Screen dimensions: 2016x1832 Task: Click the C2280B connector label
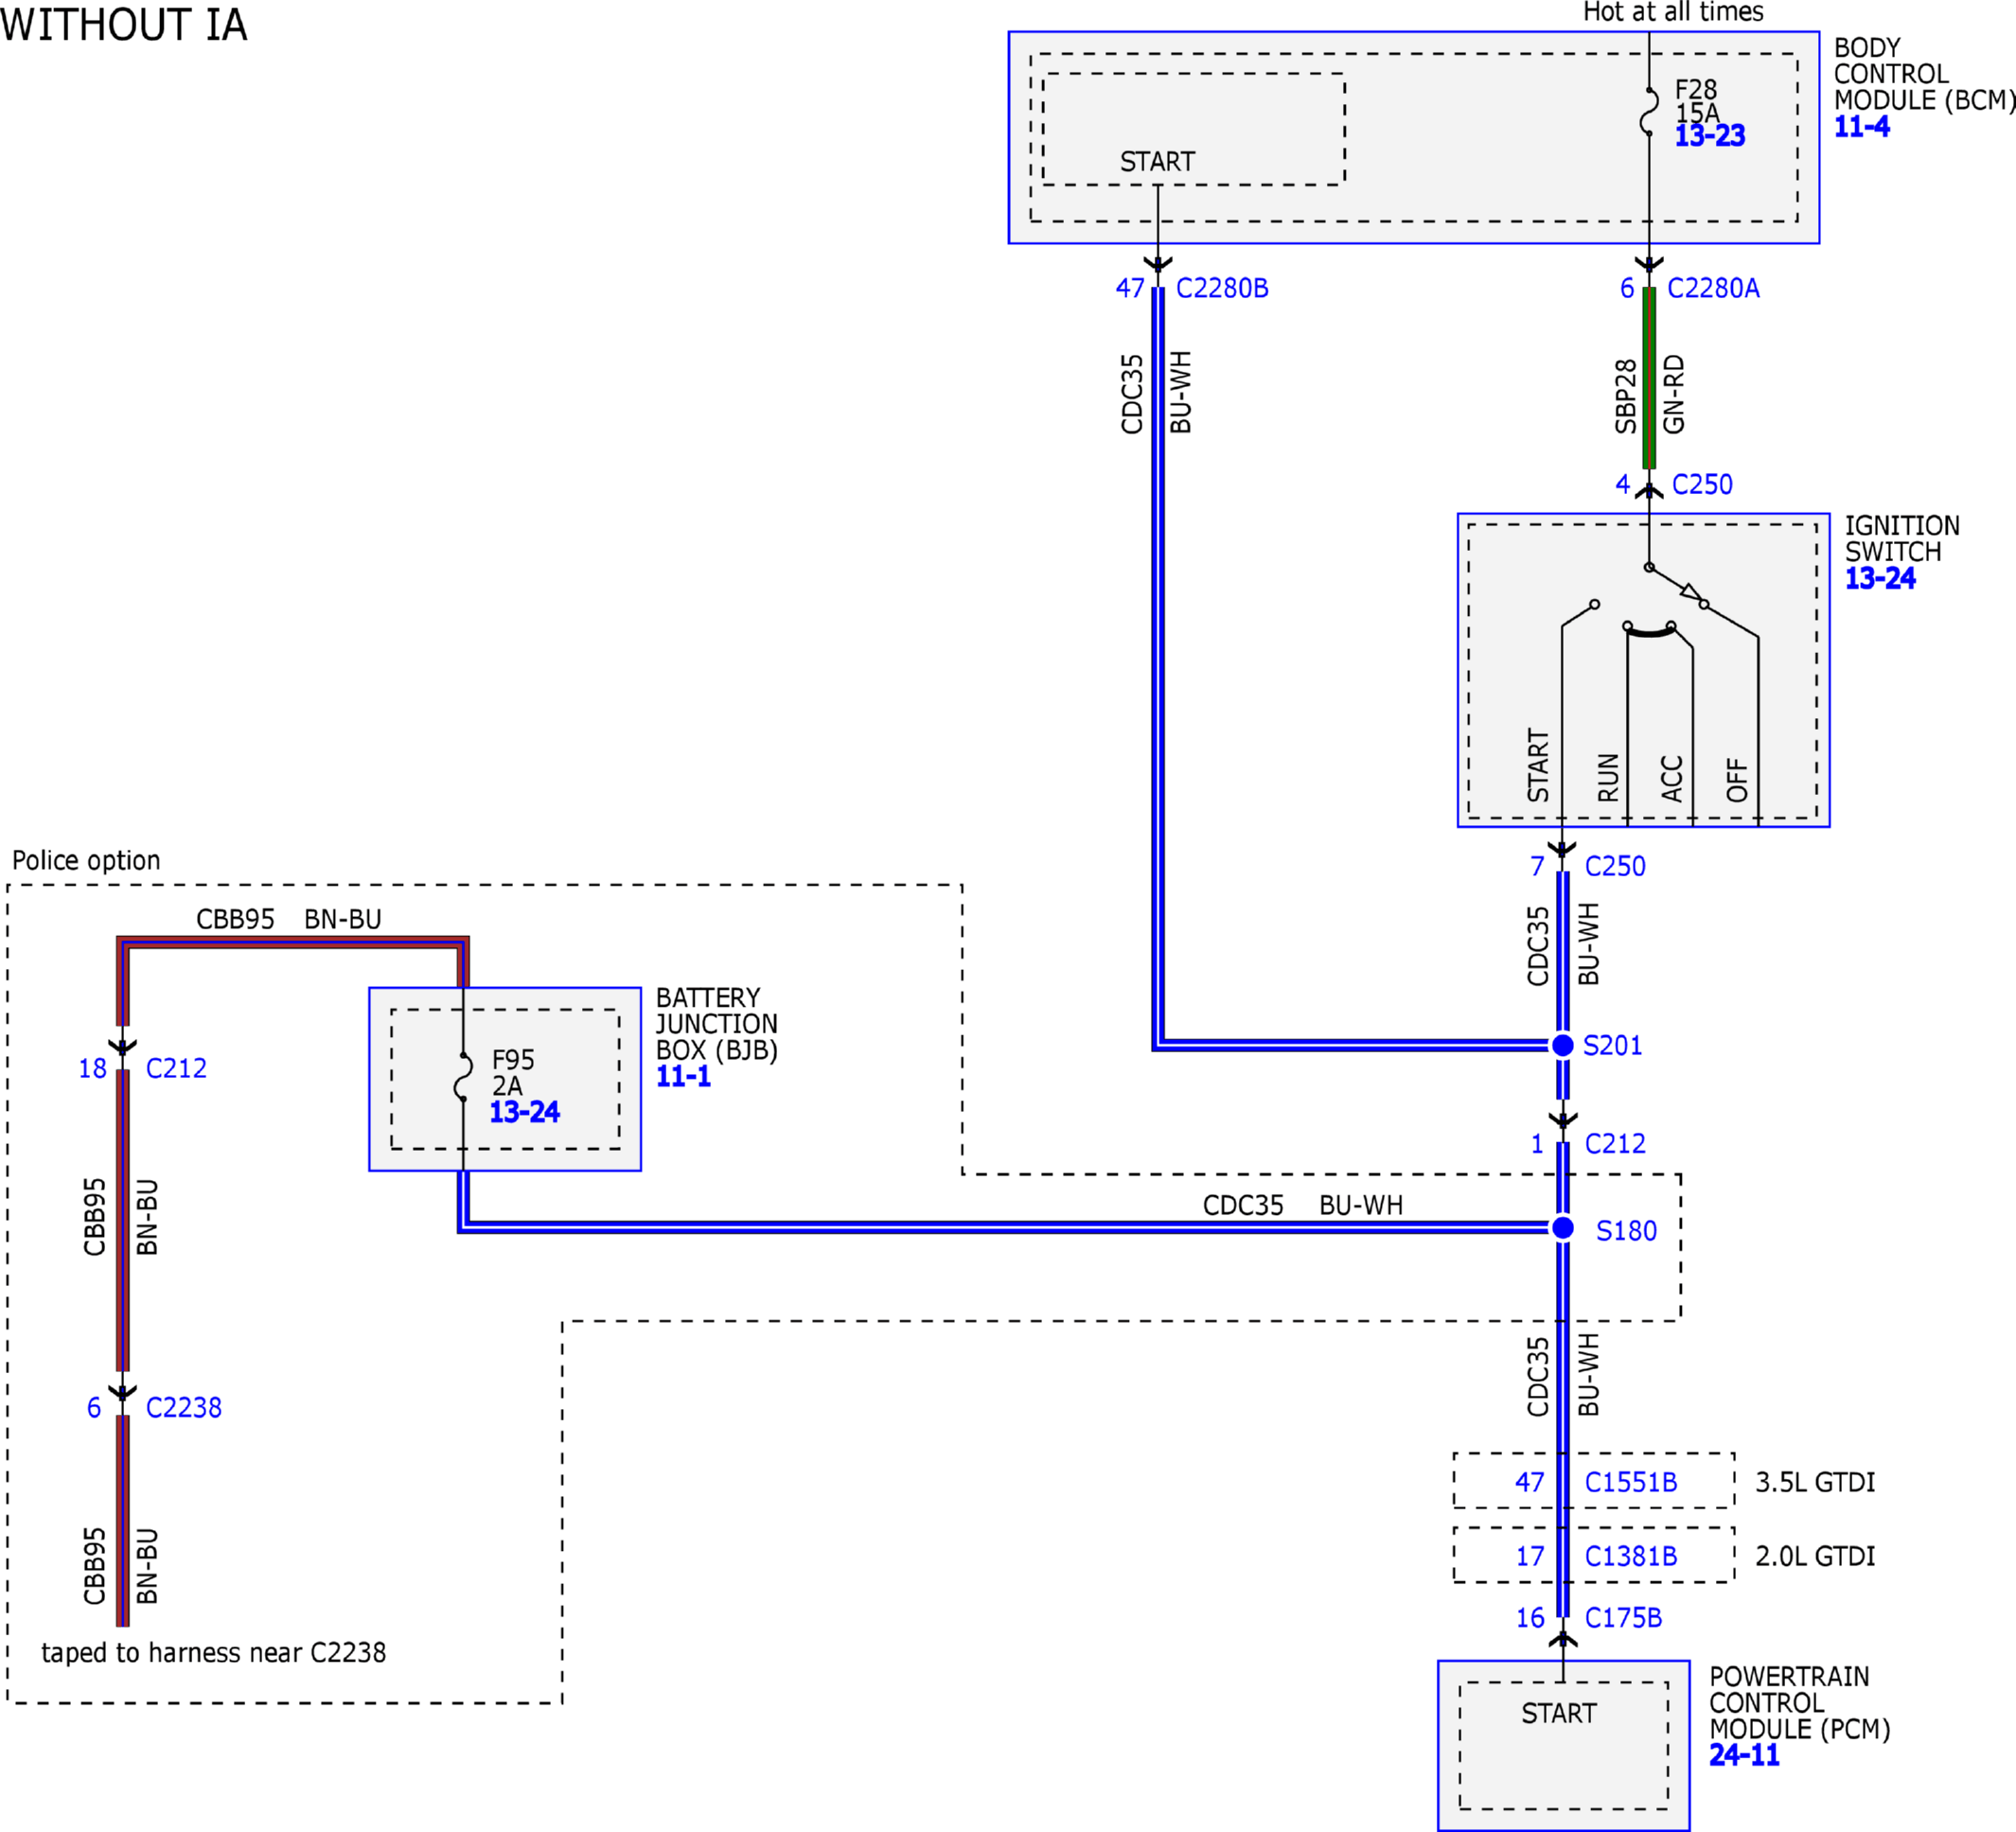click(x=1222, y=288)
